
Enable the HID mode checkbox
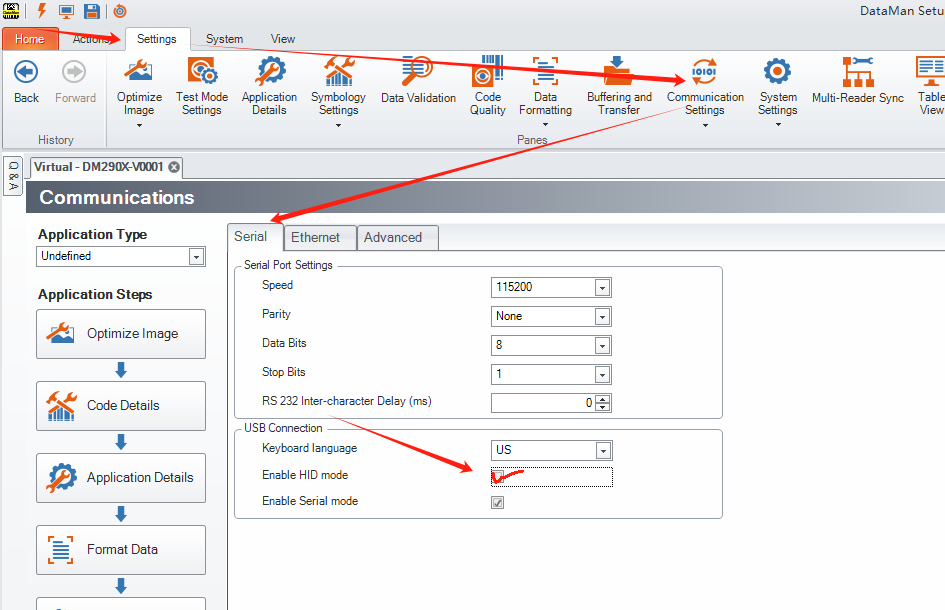tap(497, 475)
